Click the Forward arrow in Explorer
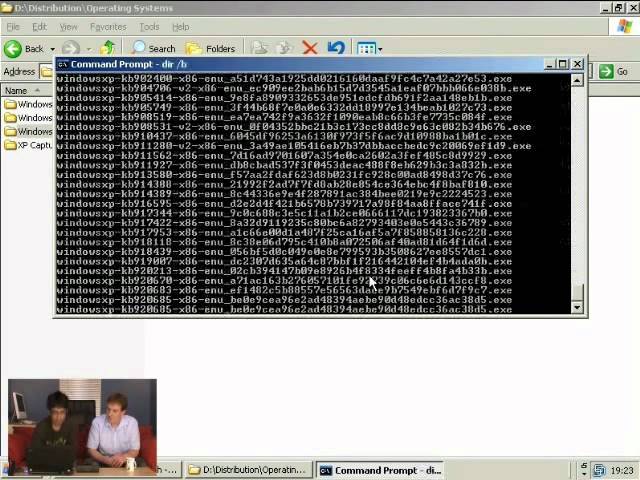The height and width of the screenshot is (480, 640). pyautogui.click(x=71, y=49)
